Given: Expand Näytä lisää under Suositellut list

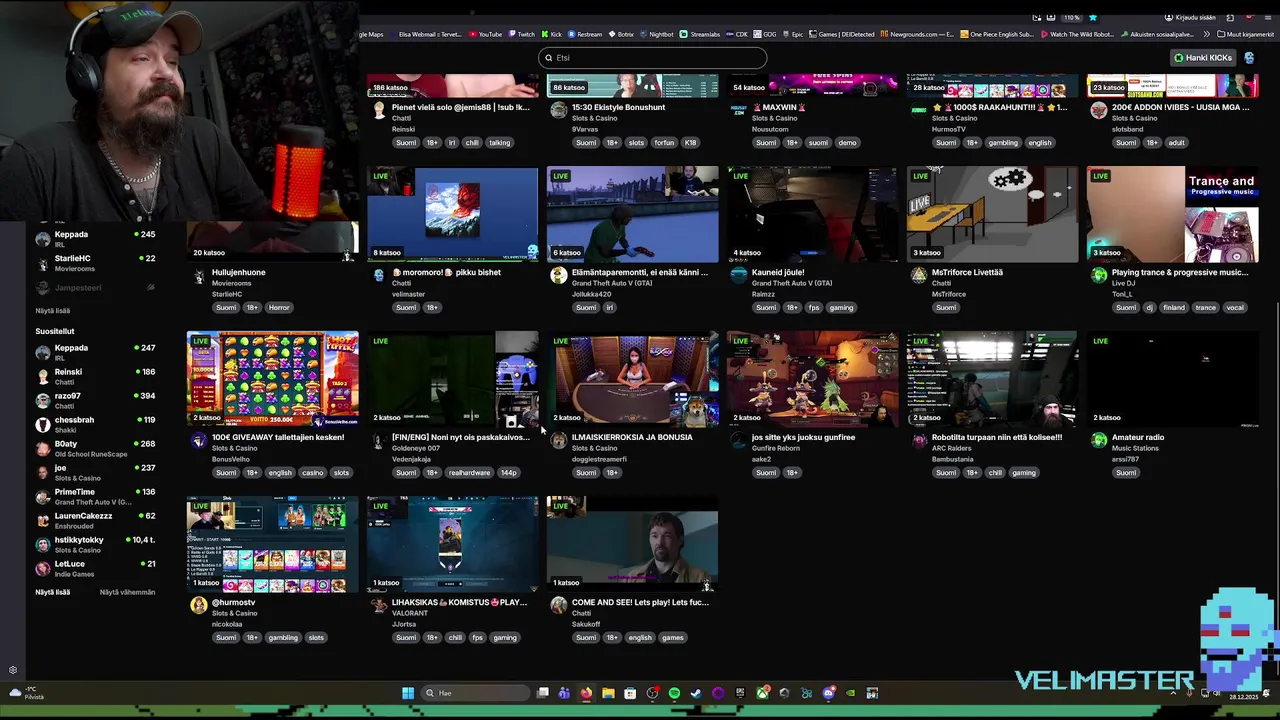Looking at the screenshot, I should [x=53, y=592].
